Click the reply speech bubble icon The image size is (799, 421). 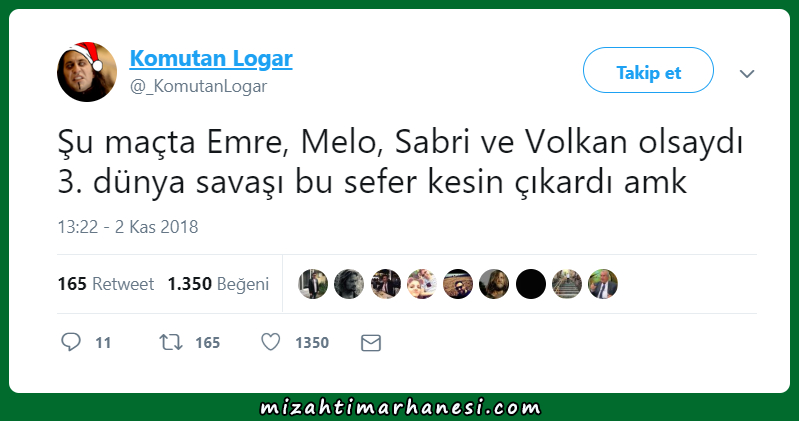point(71,342)
